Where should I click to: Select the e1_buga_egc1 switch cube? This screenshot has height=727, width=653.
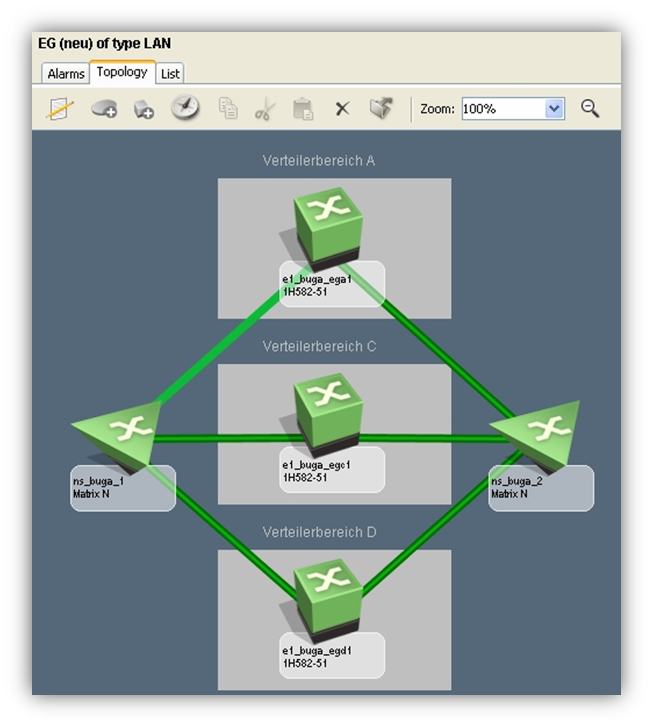[327, 414]
